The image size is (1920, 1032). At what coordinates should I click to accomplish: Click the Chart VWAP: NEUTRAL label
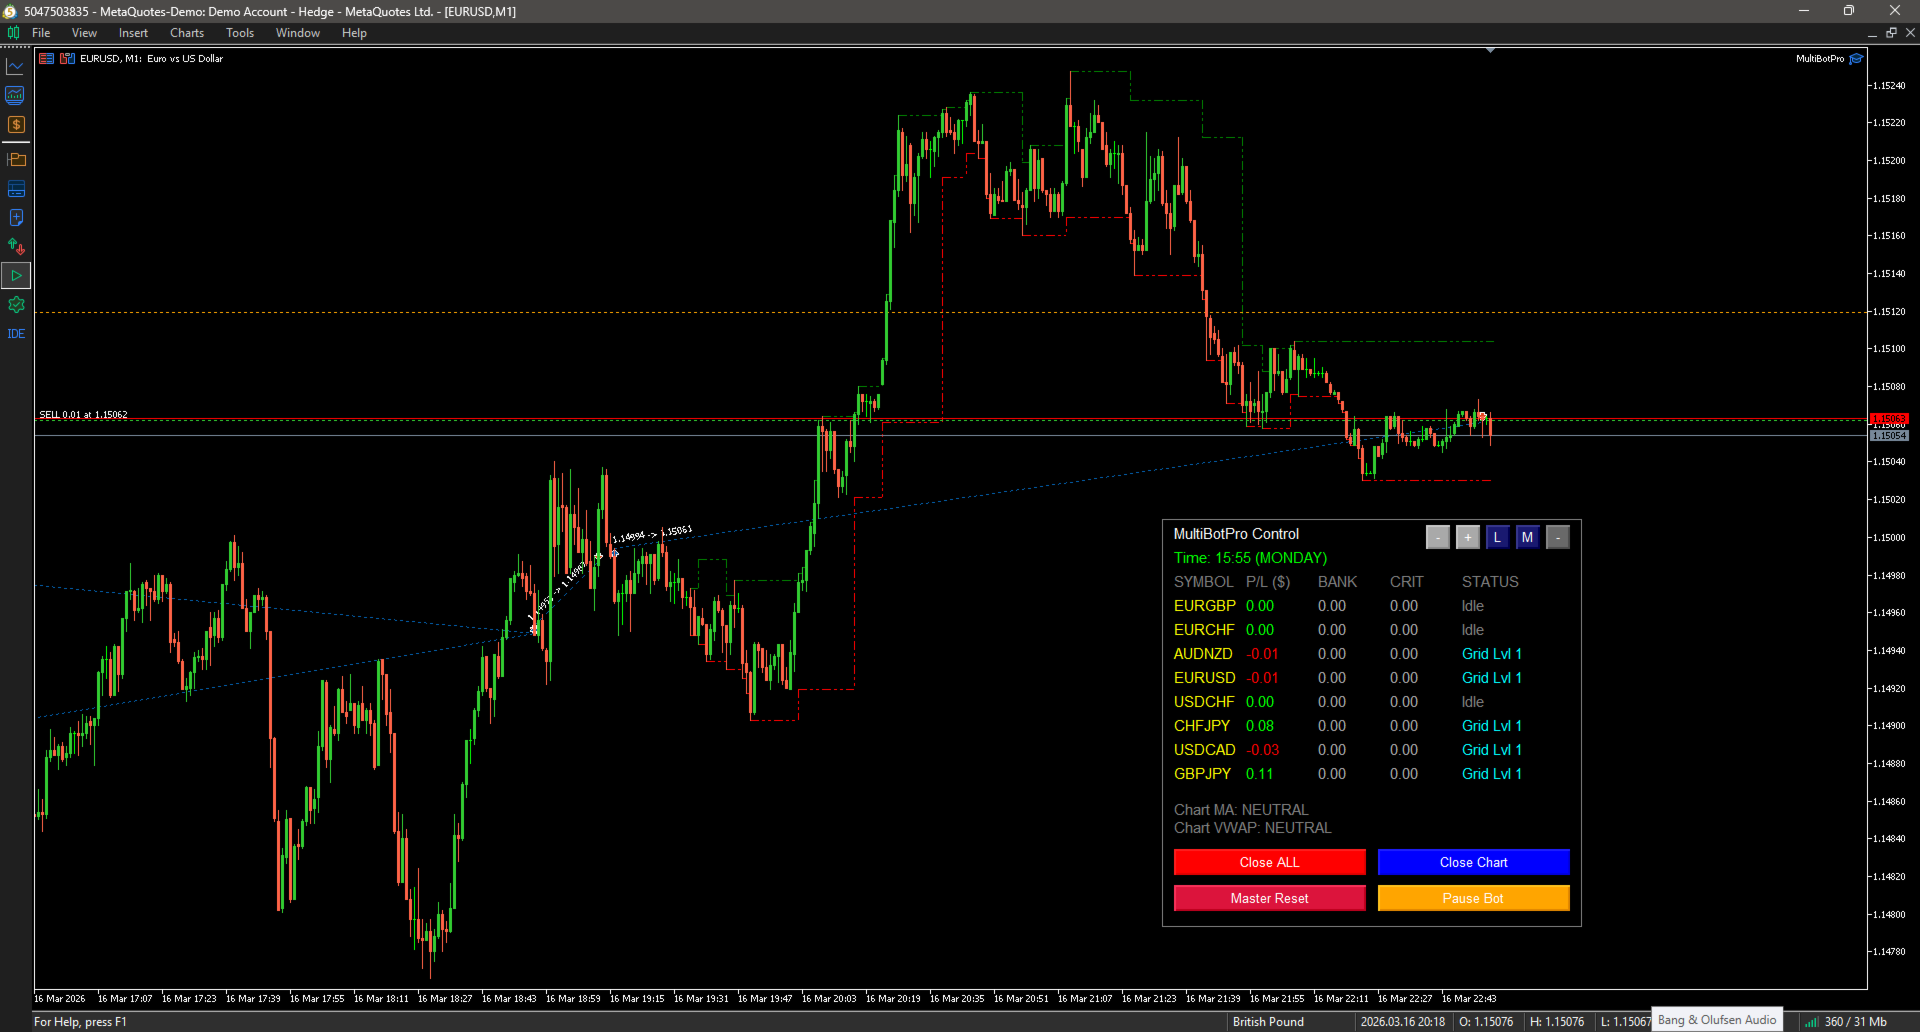coord(1253,828)
